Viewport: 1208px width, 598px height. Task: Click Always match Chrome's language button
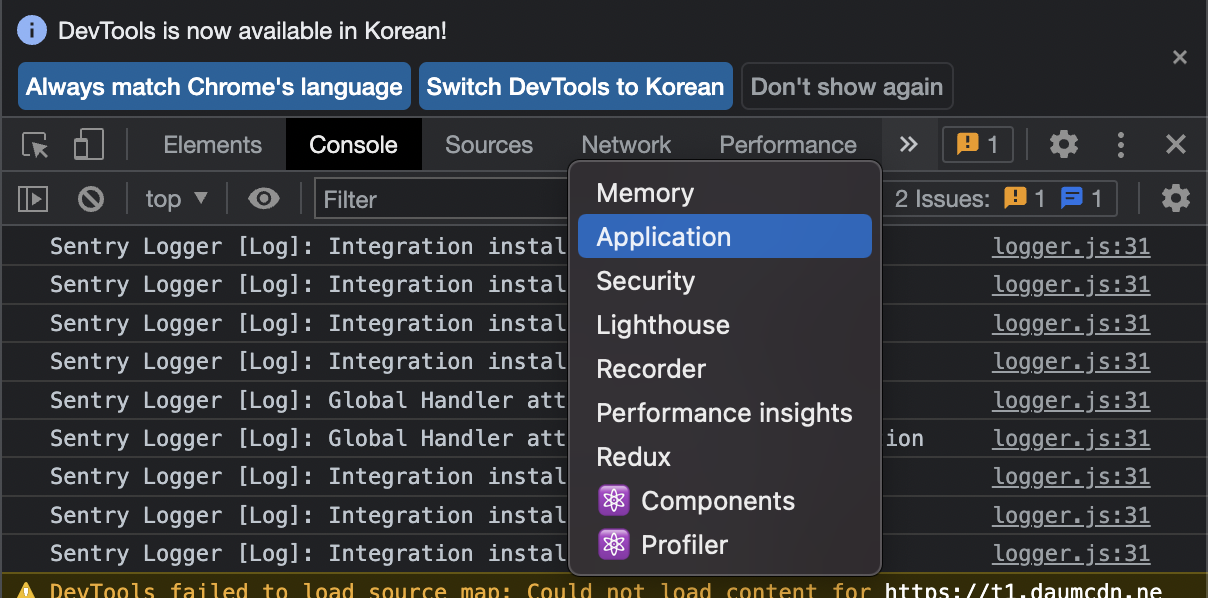click(214, 87)
